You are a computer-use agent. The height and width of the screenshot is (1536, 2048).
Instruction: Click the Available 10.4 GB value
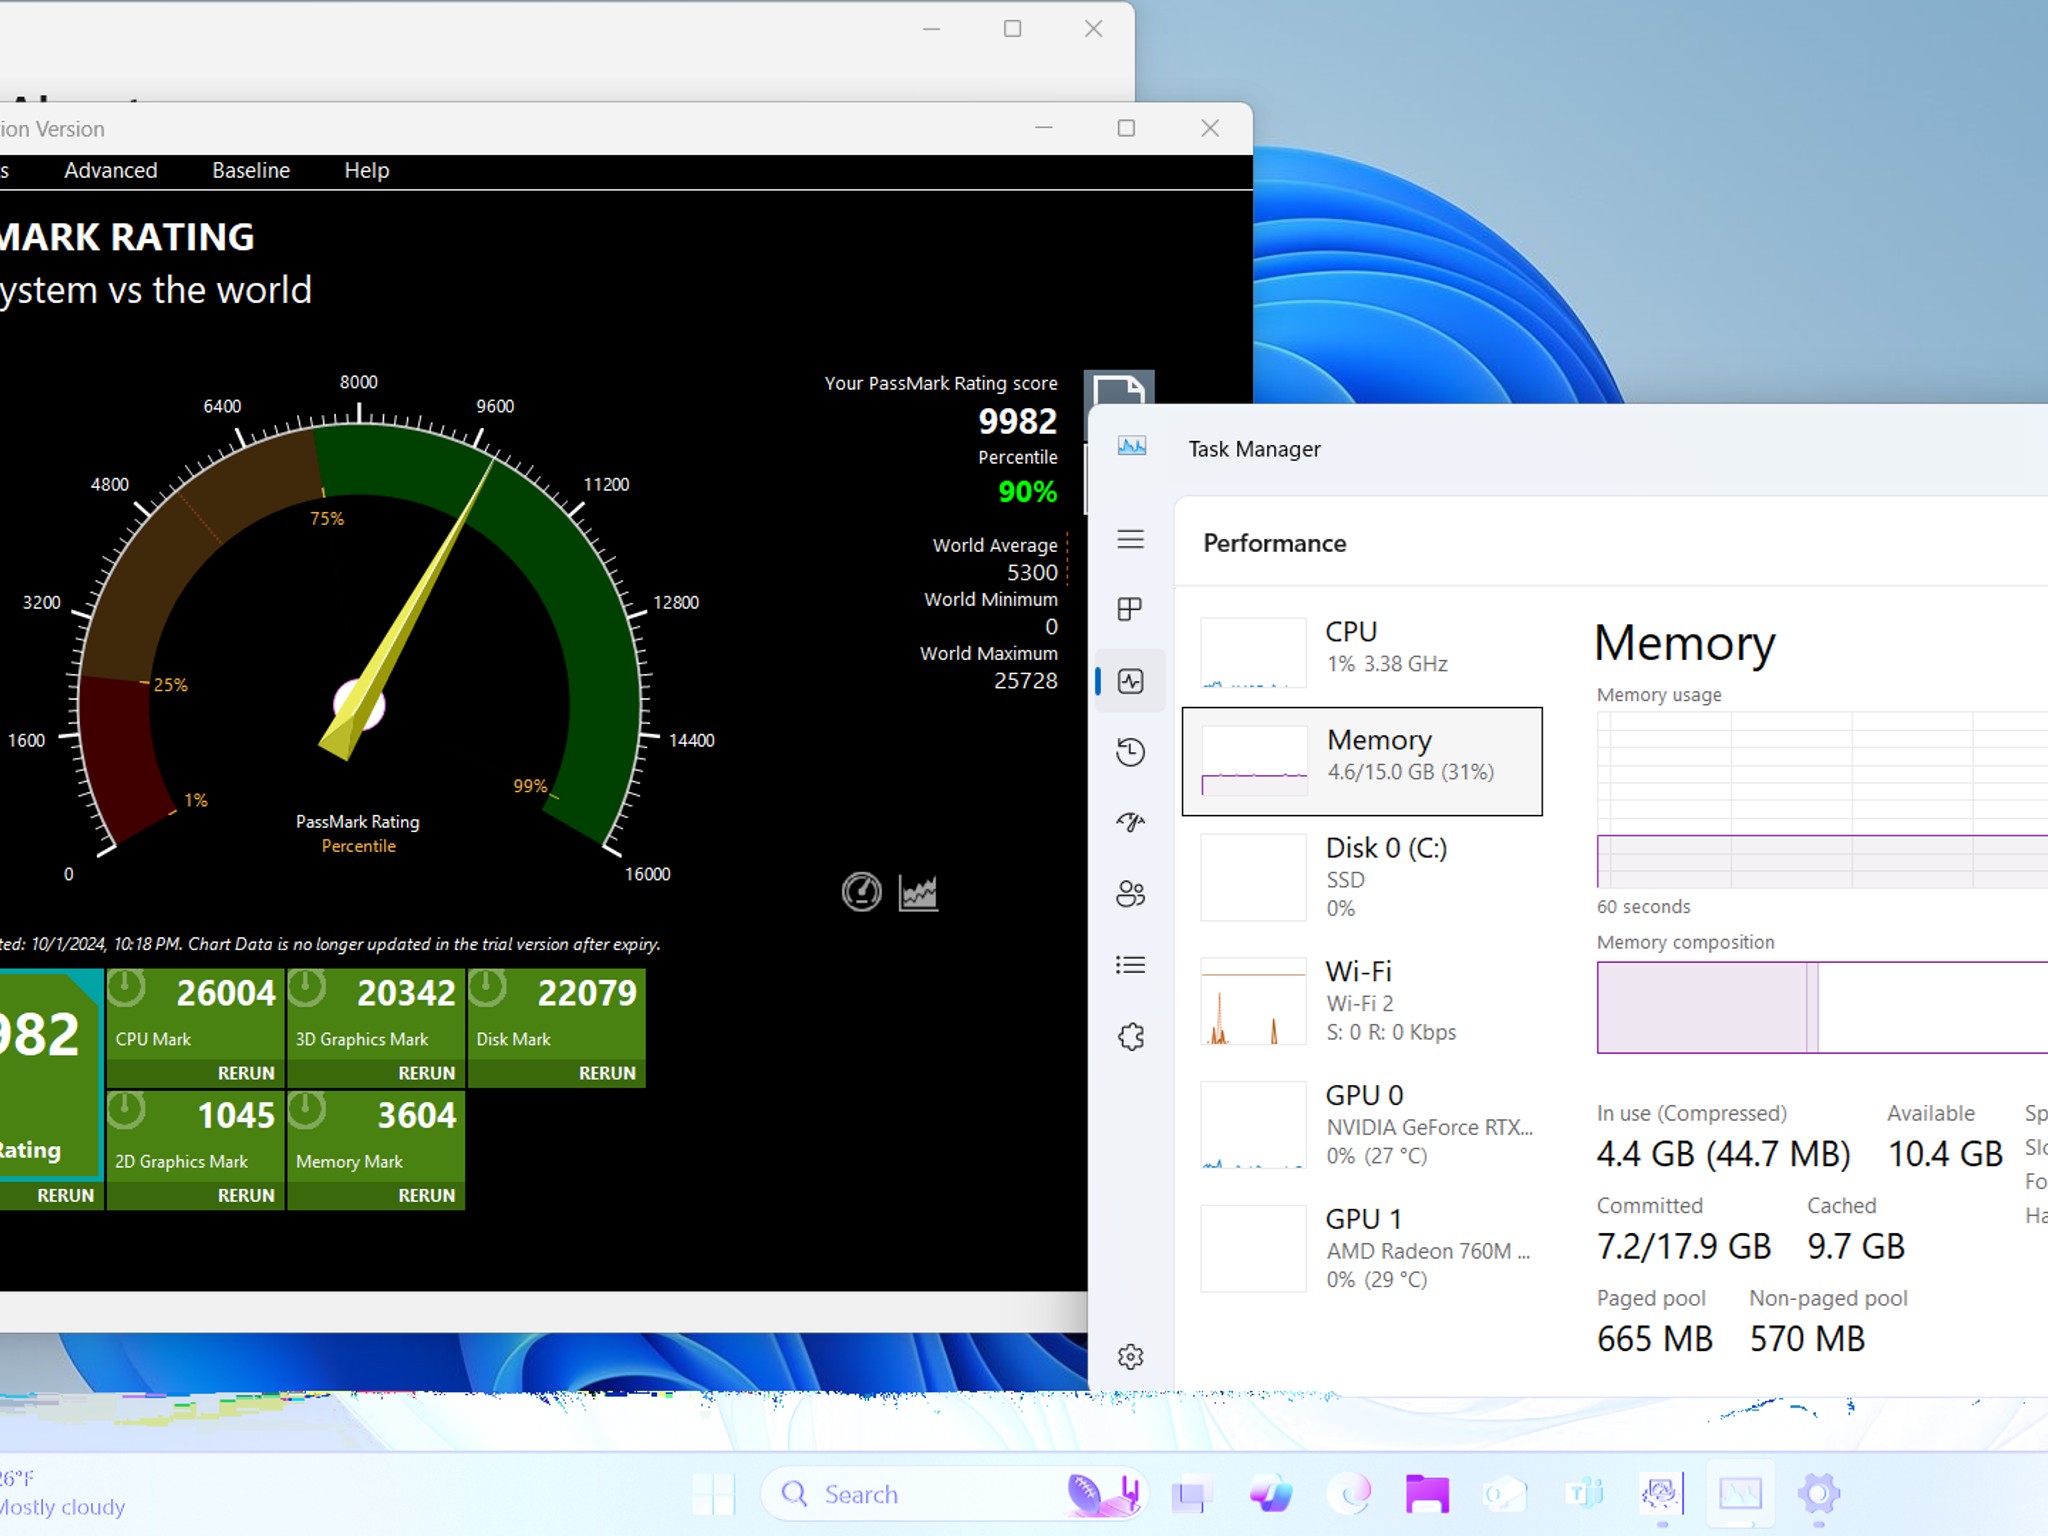1945,1154
